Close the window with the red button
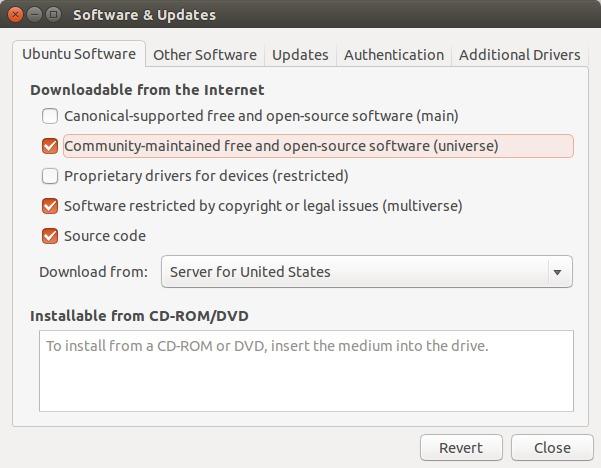This screenshot has width=601, height=468. point(15,15)
